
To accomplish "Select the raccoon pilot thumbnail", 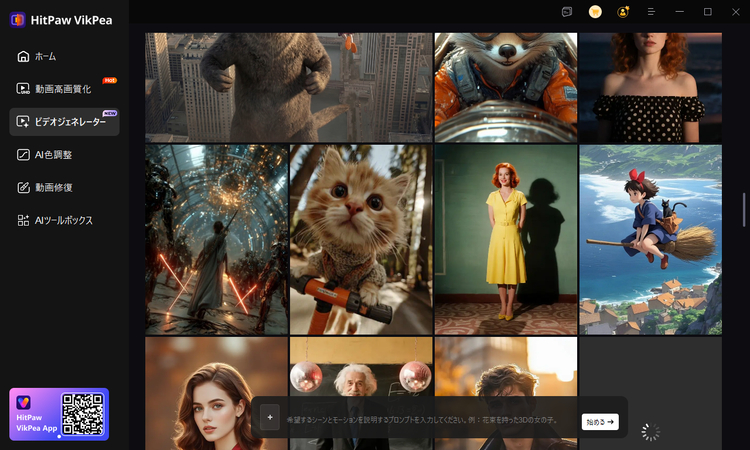I will [506, 88].
